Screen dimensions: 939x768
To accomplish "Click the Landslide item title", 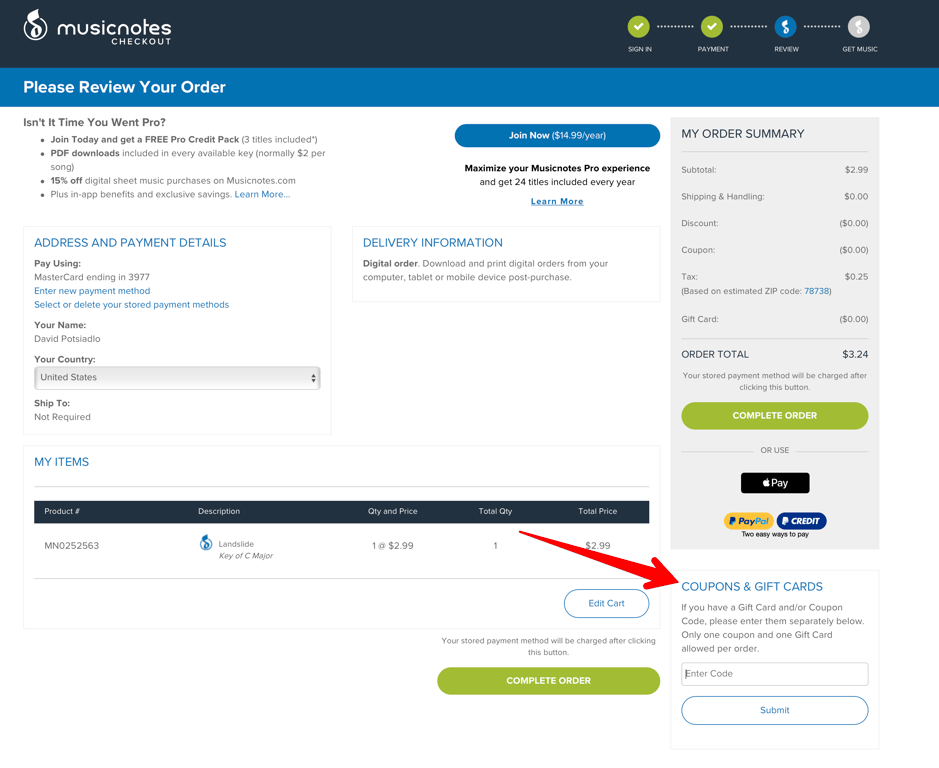I will click(236, 544).
